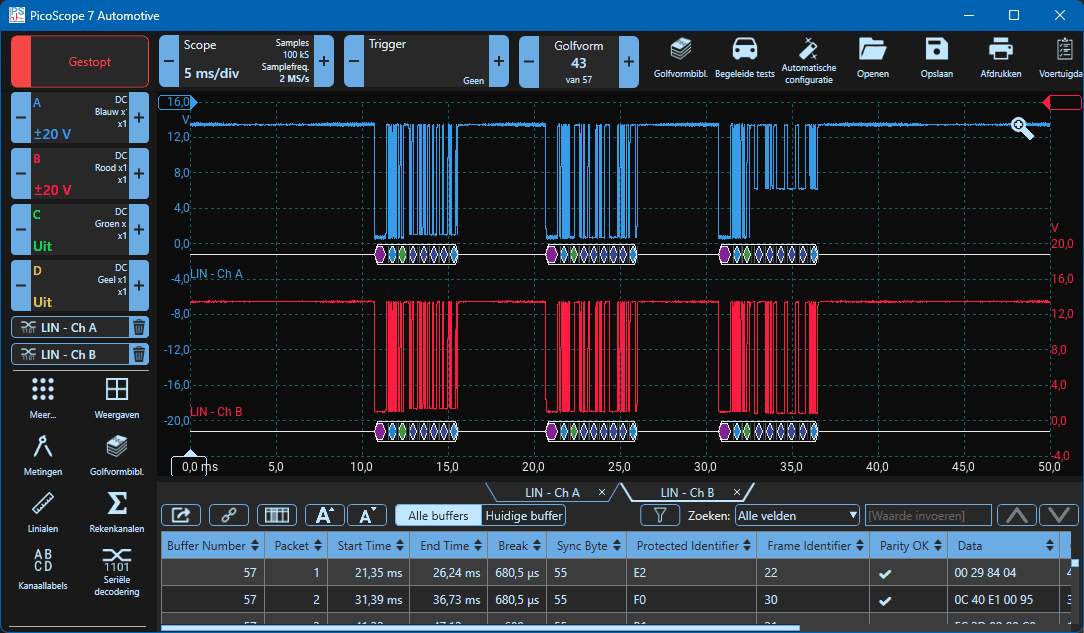Open the Metingen measurements tool
The height and width of the screenshot is (633, 1084).
click(42, 453)
